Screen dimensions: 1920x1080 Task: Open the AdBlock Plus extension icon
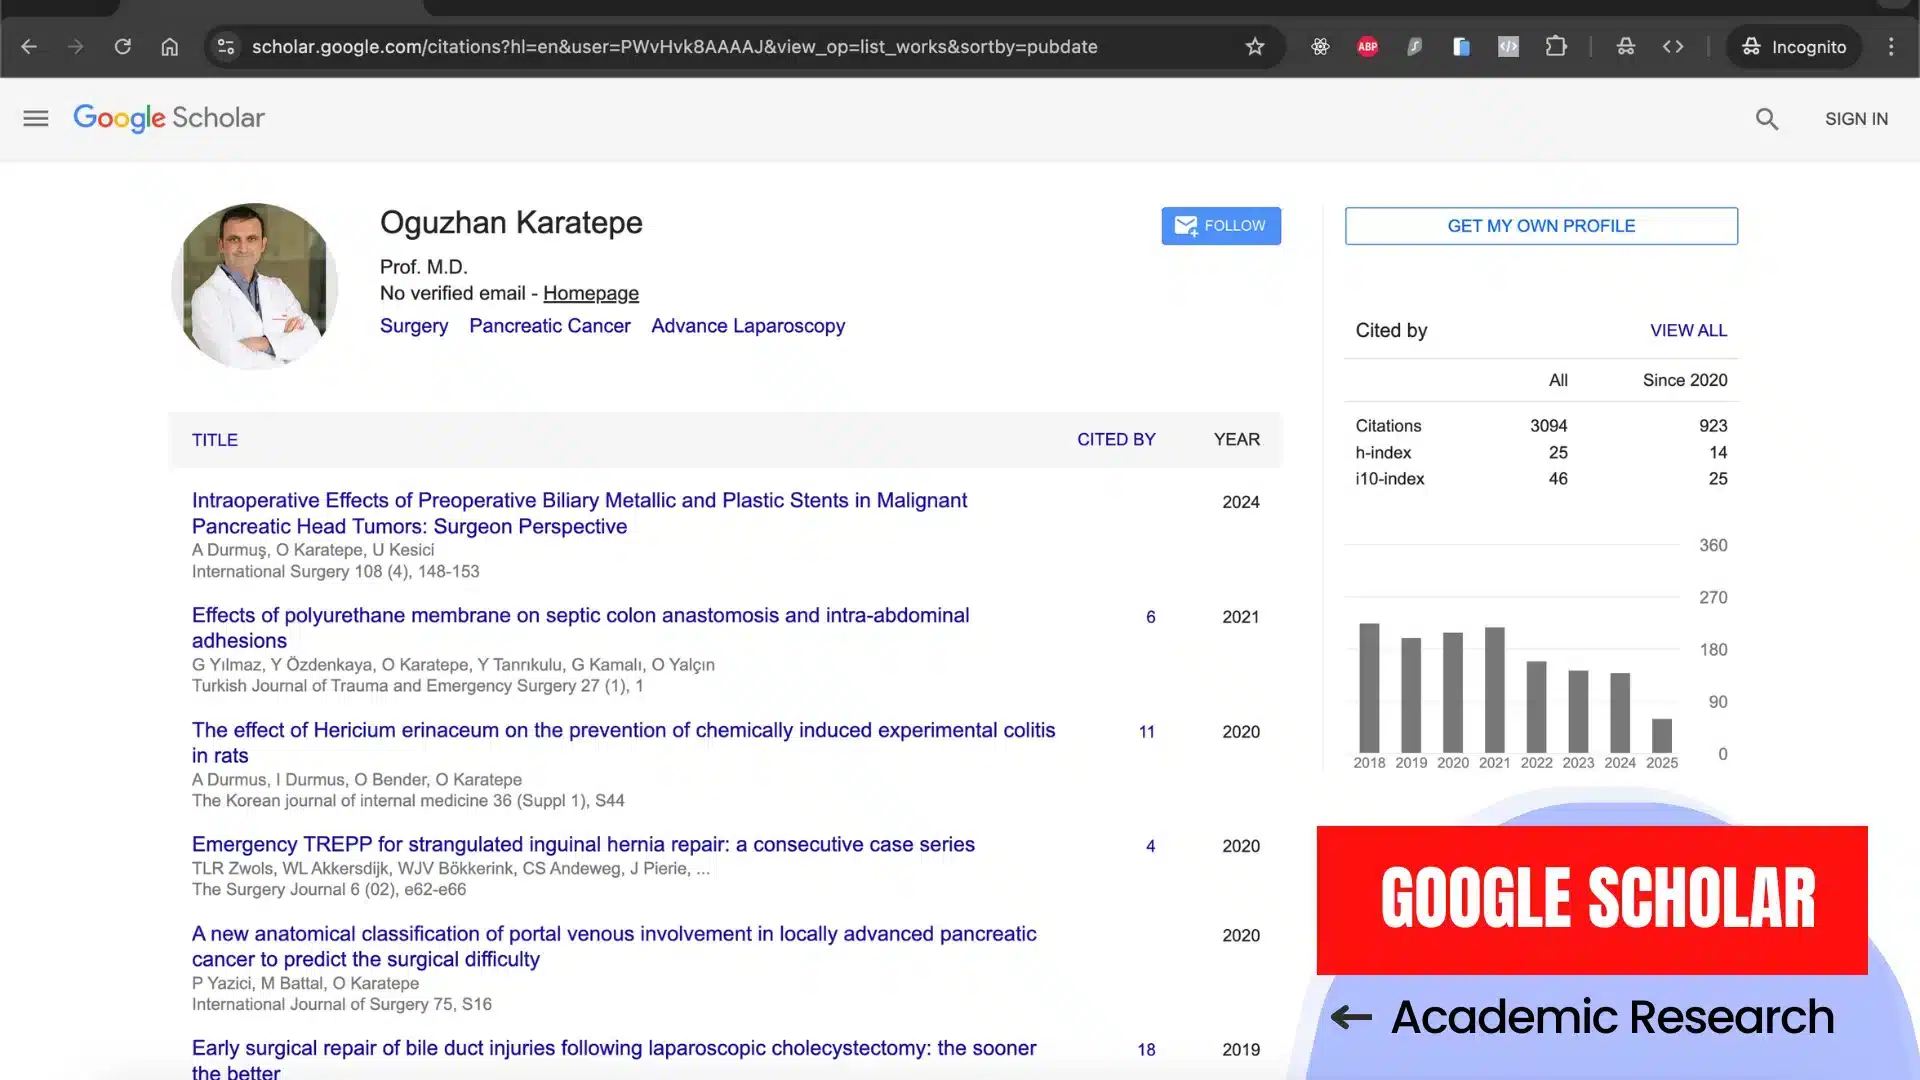(x=1367, y=46)
